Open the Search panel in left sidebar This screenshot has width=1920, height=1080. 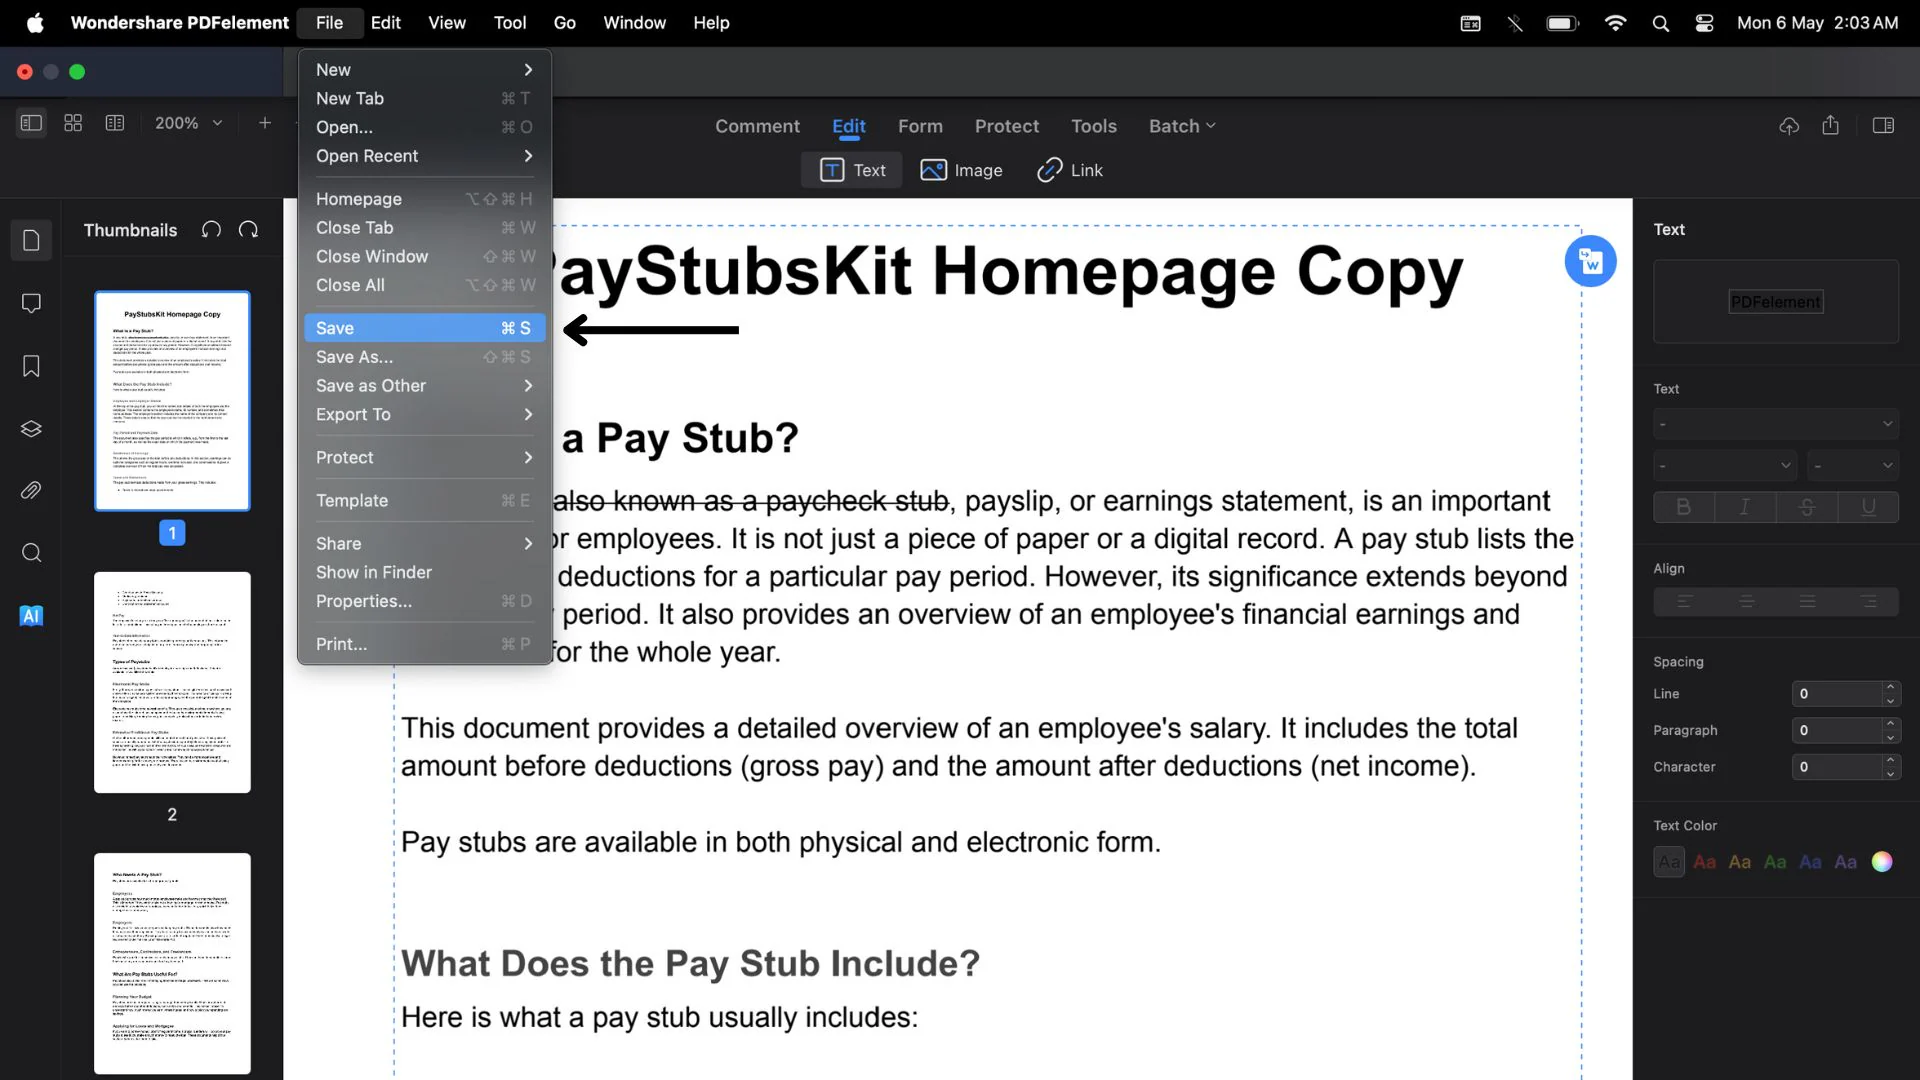(x=31, y=553)
